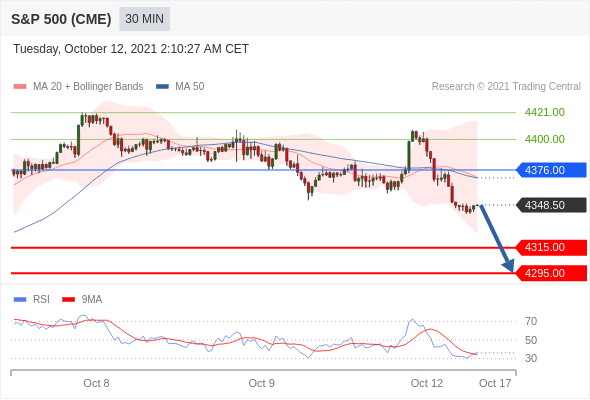Click the RSI legend color swatch
This screenshot has width=590, height=400.
pyautogui.click(x=20, y=300)
